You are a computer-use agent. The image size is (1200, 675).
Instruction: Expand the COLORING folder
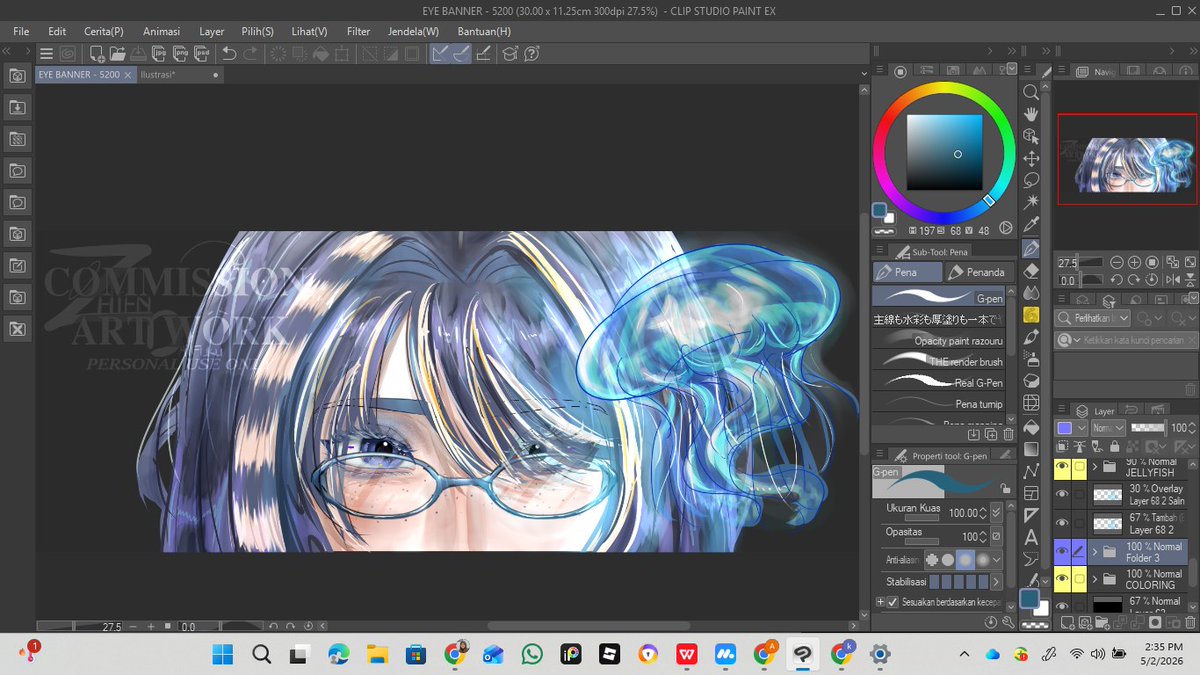click(1095, 579)
